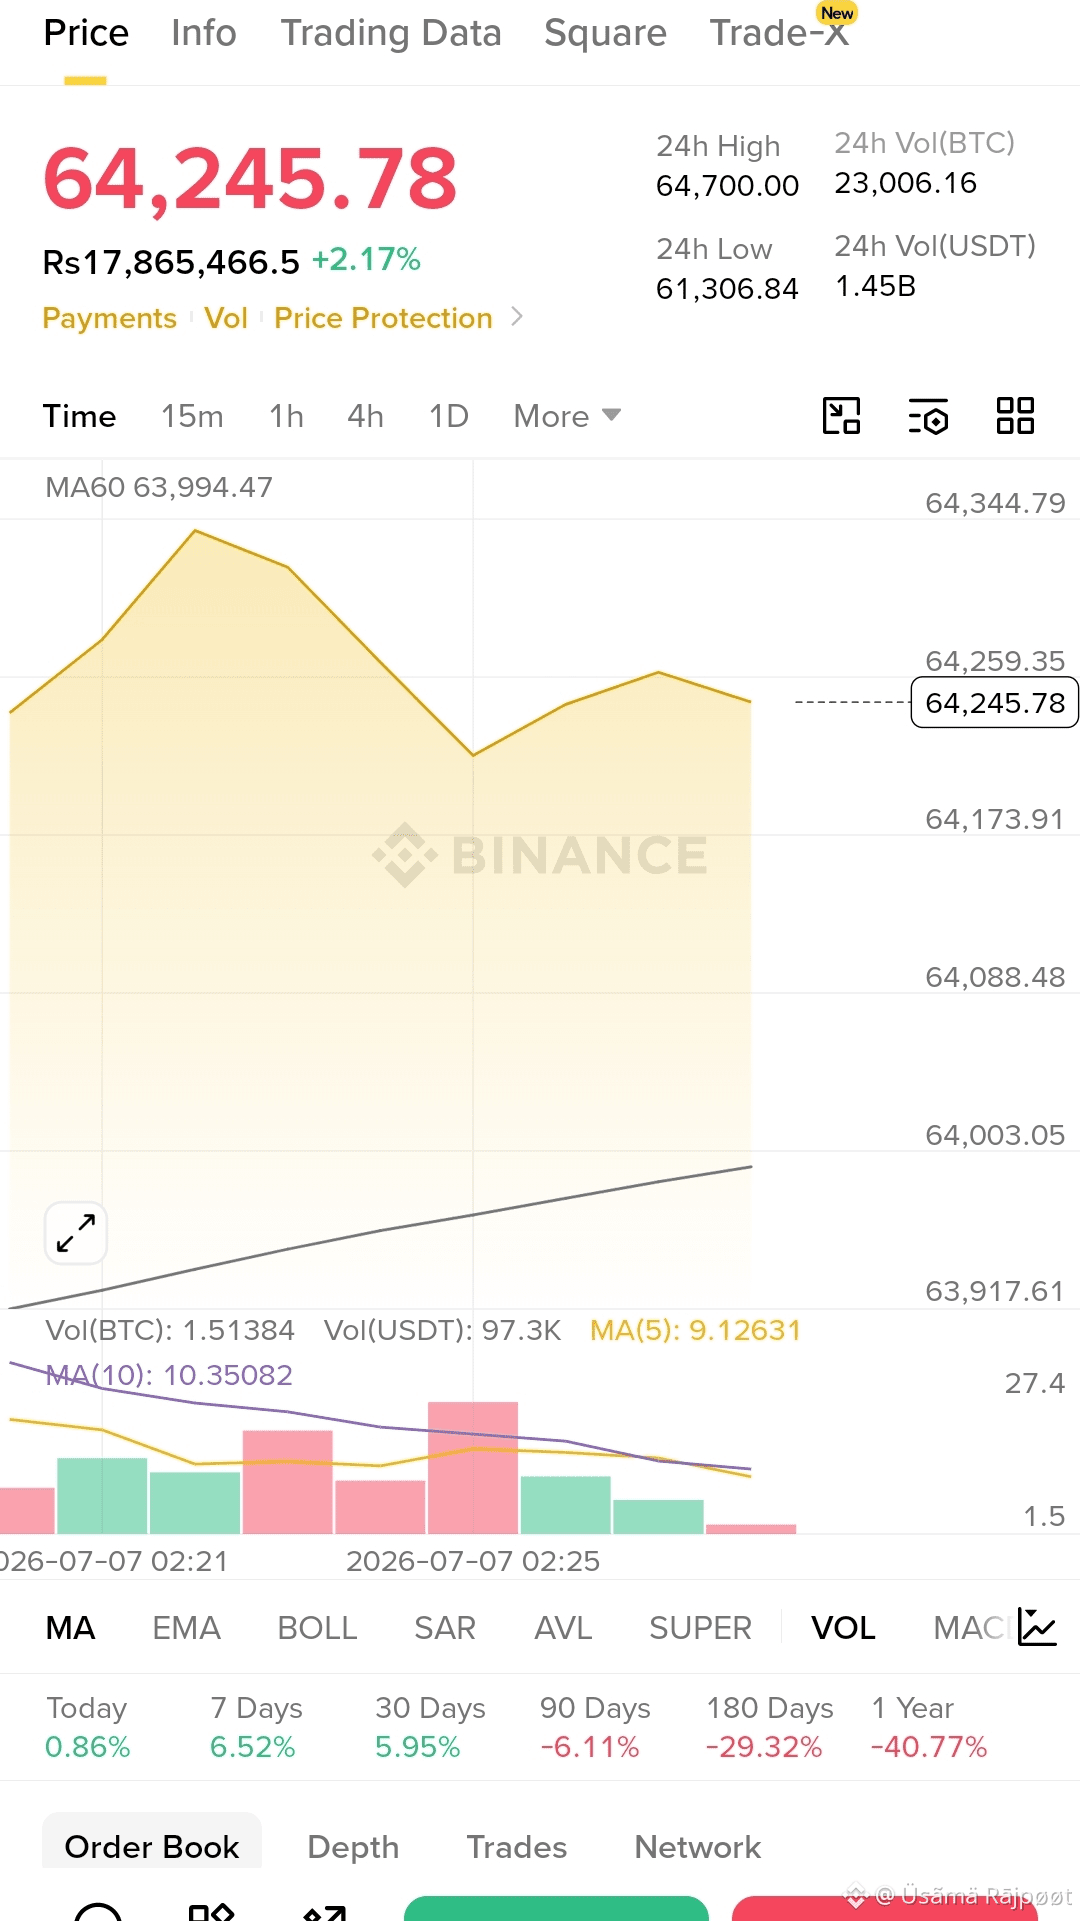Select the 1h chart interval

pos(286,416)
